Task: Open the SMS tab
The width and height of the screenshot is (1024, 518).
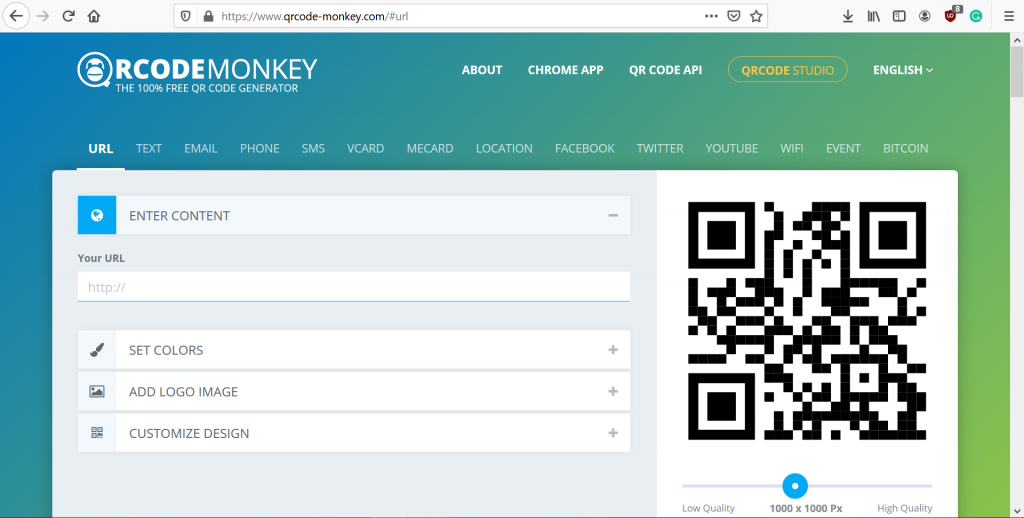Action: click(x=313, y=149)
